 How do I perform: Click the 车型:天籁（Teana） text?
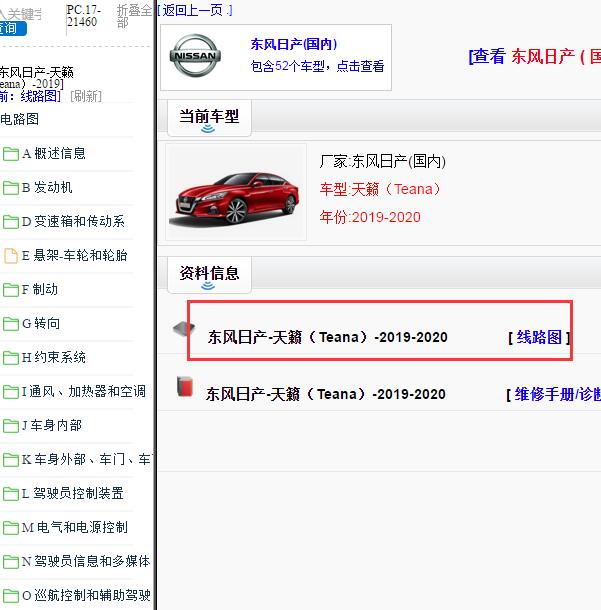380,189
